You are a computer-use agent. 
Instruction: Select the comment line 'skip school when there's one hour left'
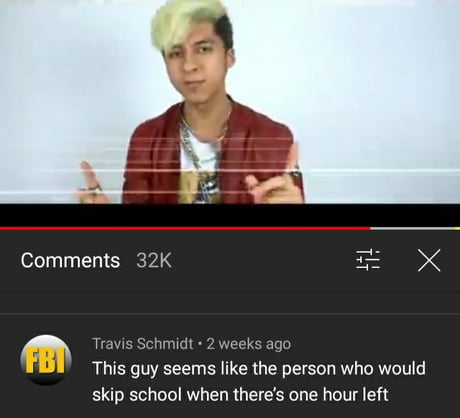[240, 395]
